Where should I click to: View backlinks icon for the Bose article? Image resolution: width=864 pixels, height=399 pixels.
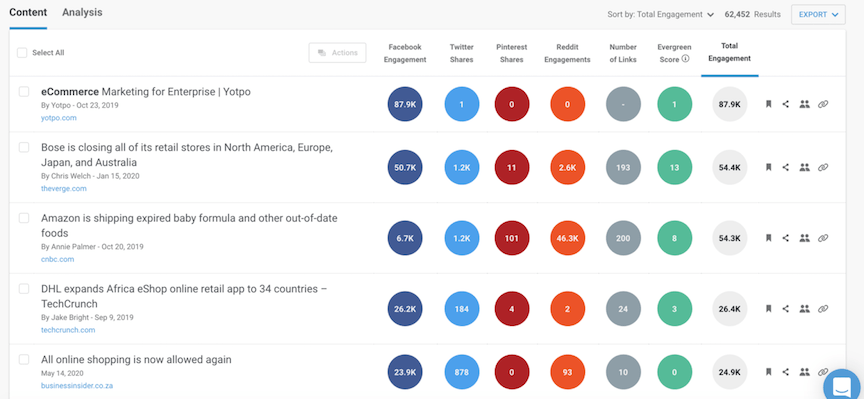click(x=823, y=167)
